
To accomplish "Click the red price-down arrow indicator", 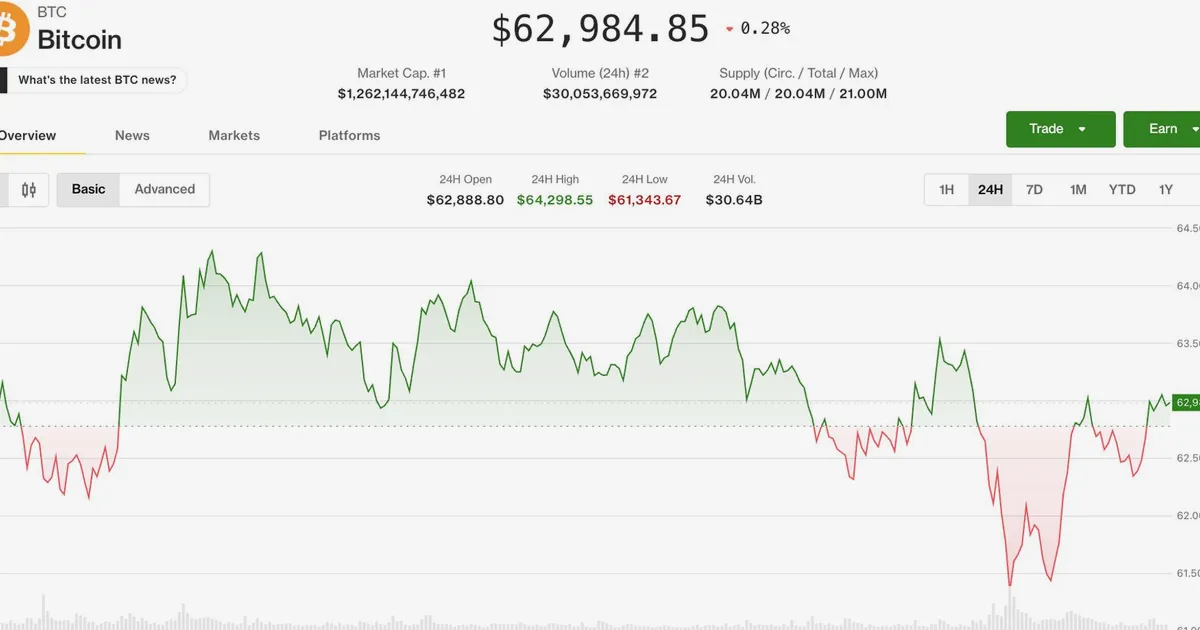I will click(730, 29).
